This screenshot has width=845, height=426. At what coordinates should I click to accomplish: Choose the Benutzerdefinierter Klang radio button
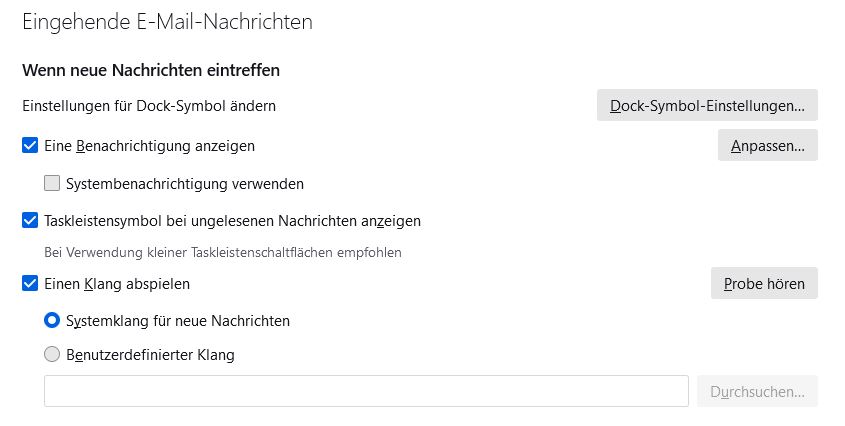[x=52, y=354]
